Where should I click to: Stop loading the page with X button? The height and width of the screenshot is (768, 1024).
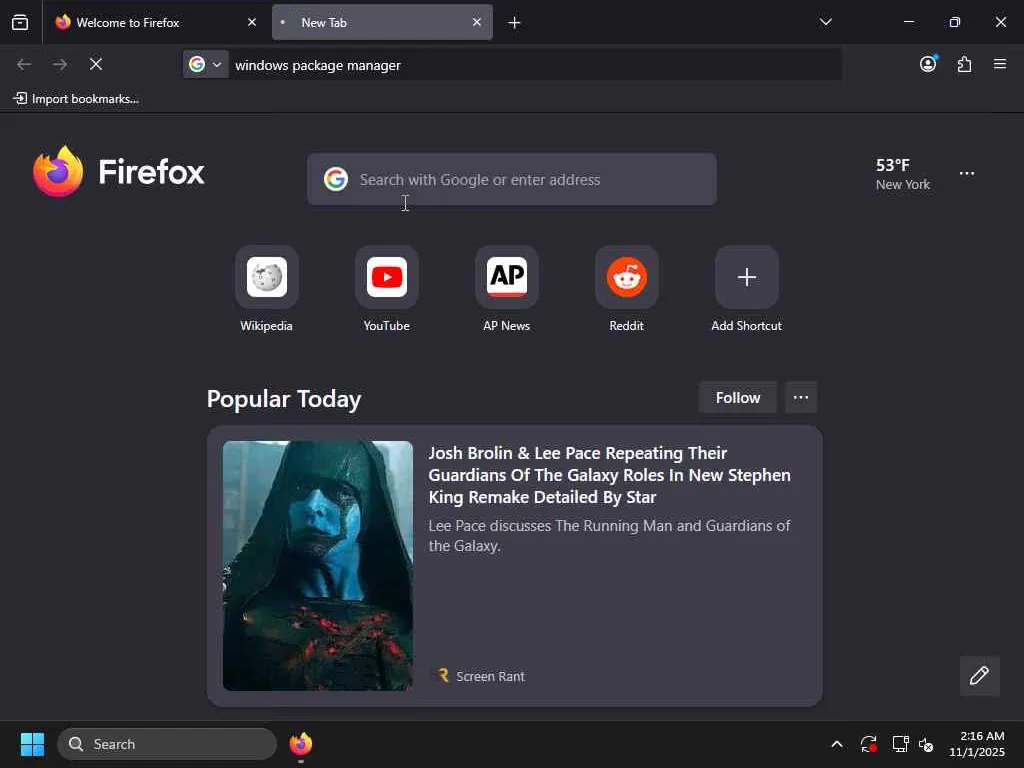point(96,64)
